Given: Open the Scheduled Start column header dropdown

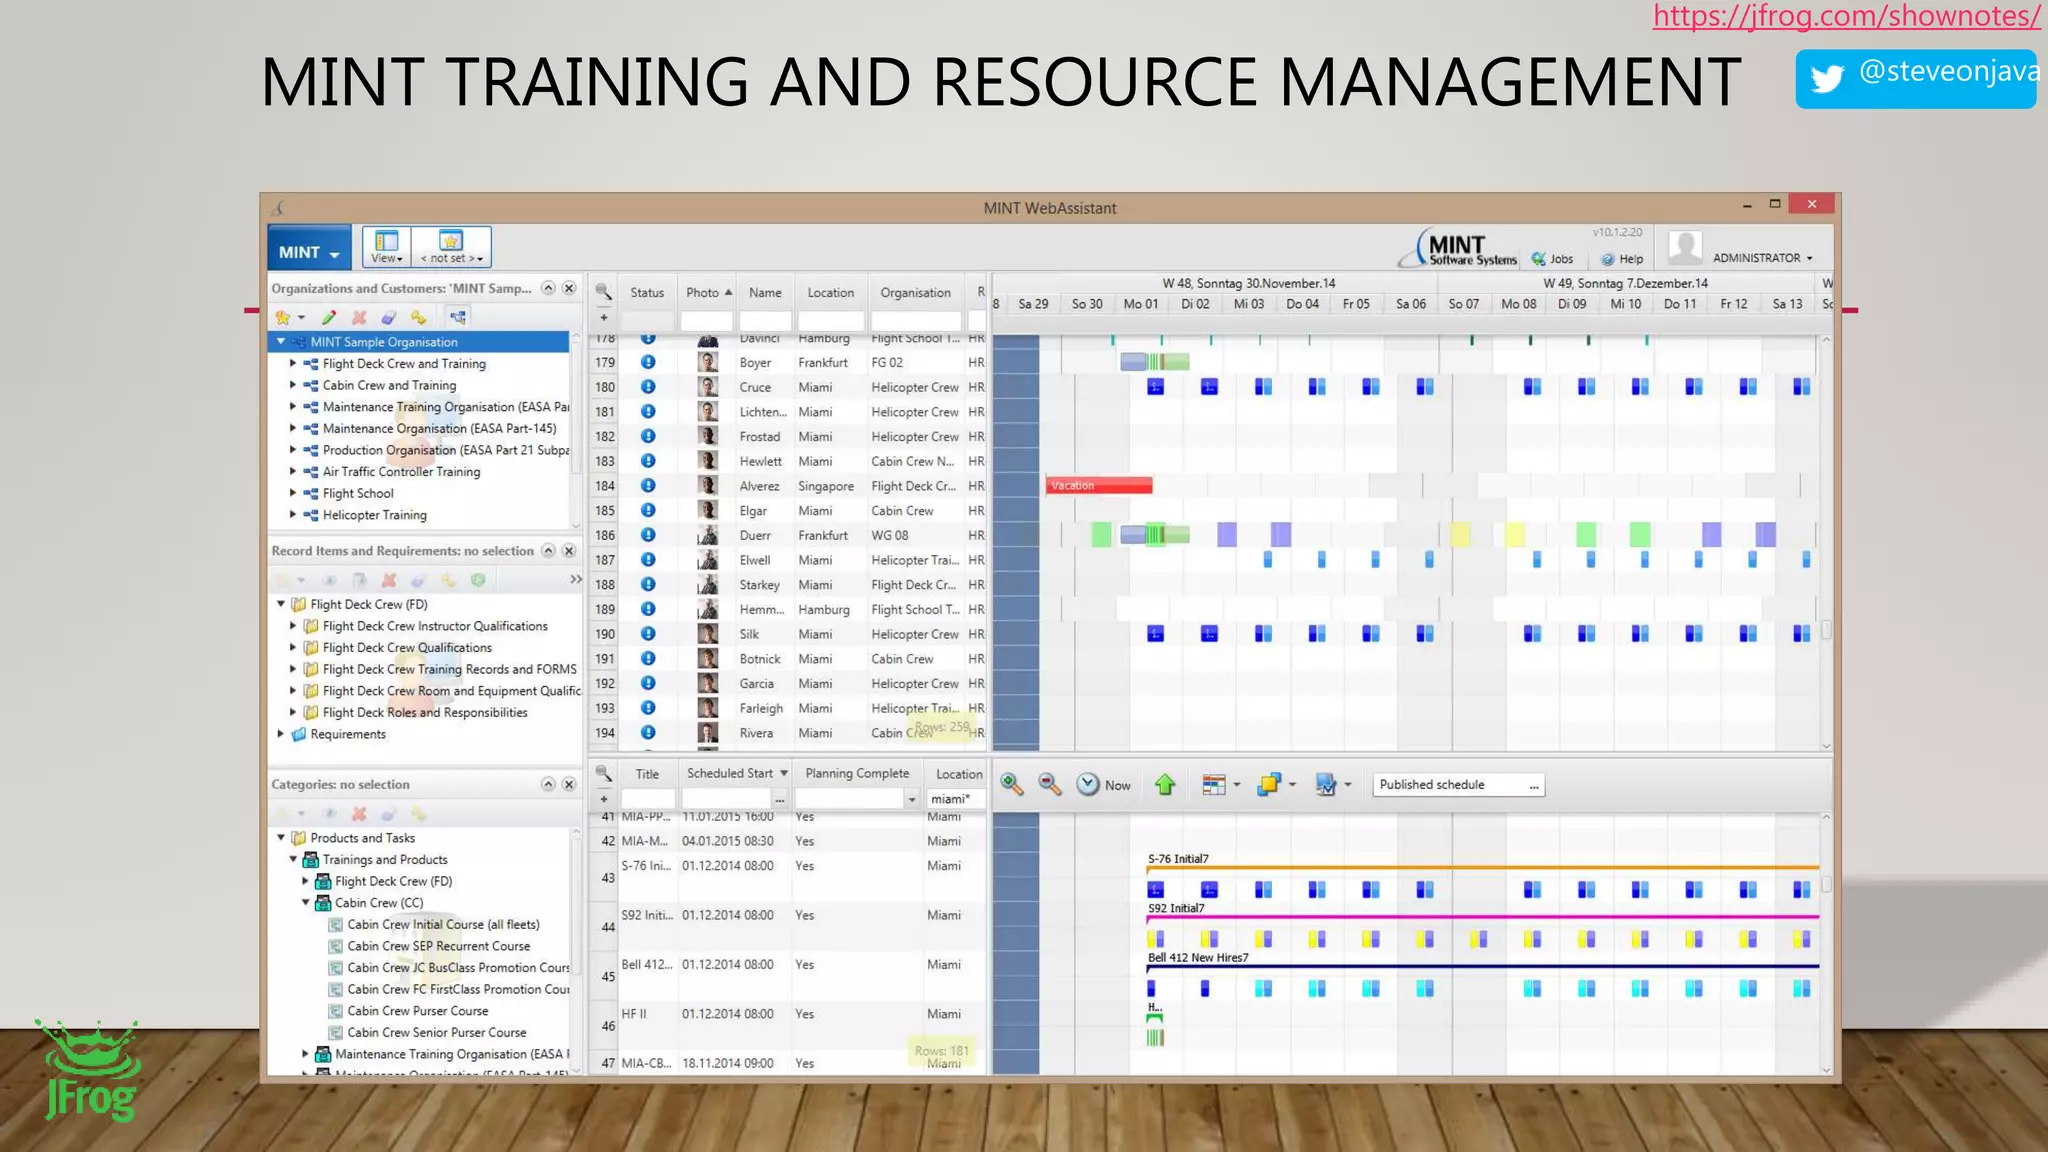Looking at the screenshot, I should (784, 773).
